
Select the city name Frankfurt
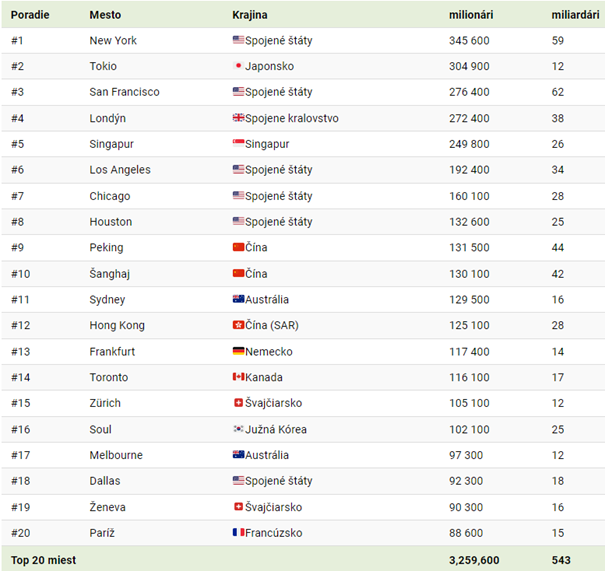click(x=112, y=352)
